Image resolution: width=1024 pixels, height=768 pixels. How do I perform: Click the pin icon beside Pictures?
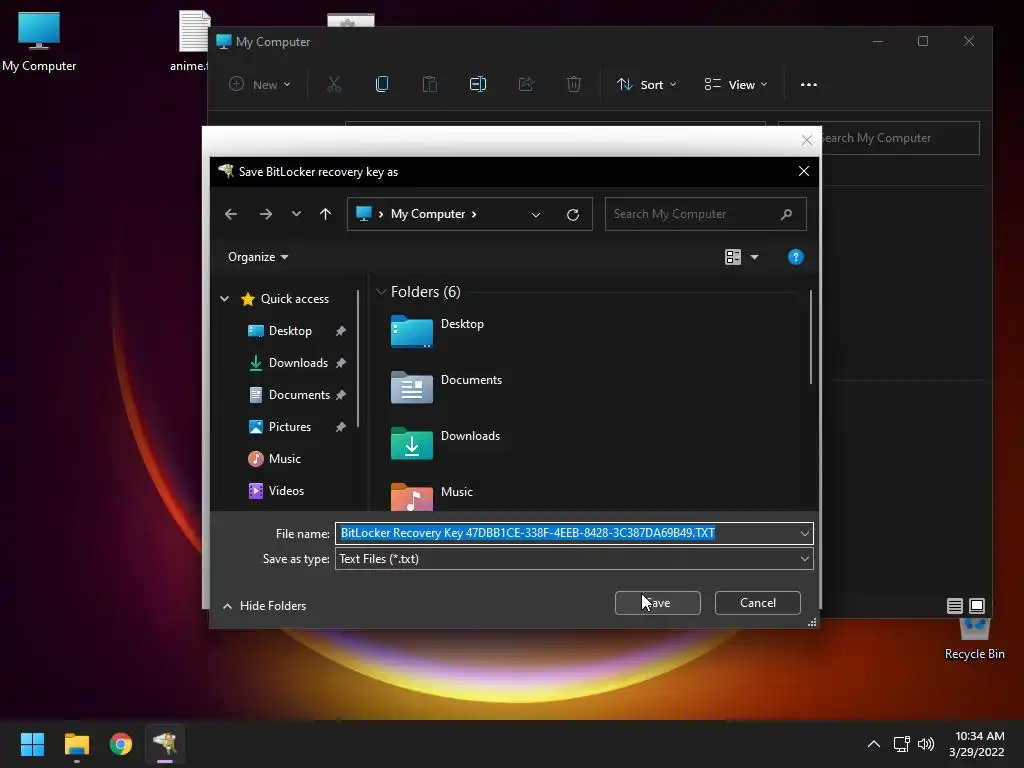point(340,427)
